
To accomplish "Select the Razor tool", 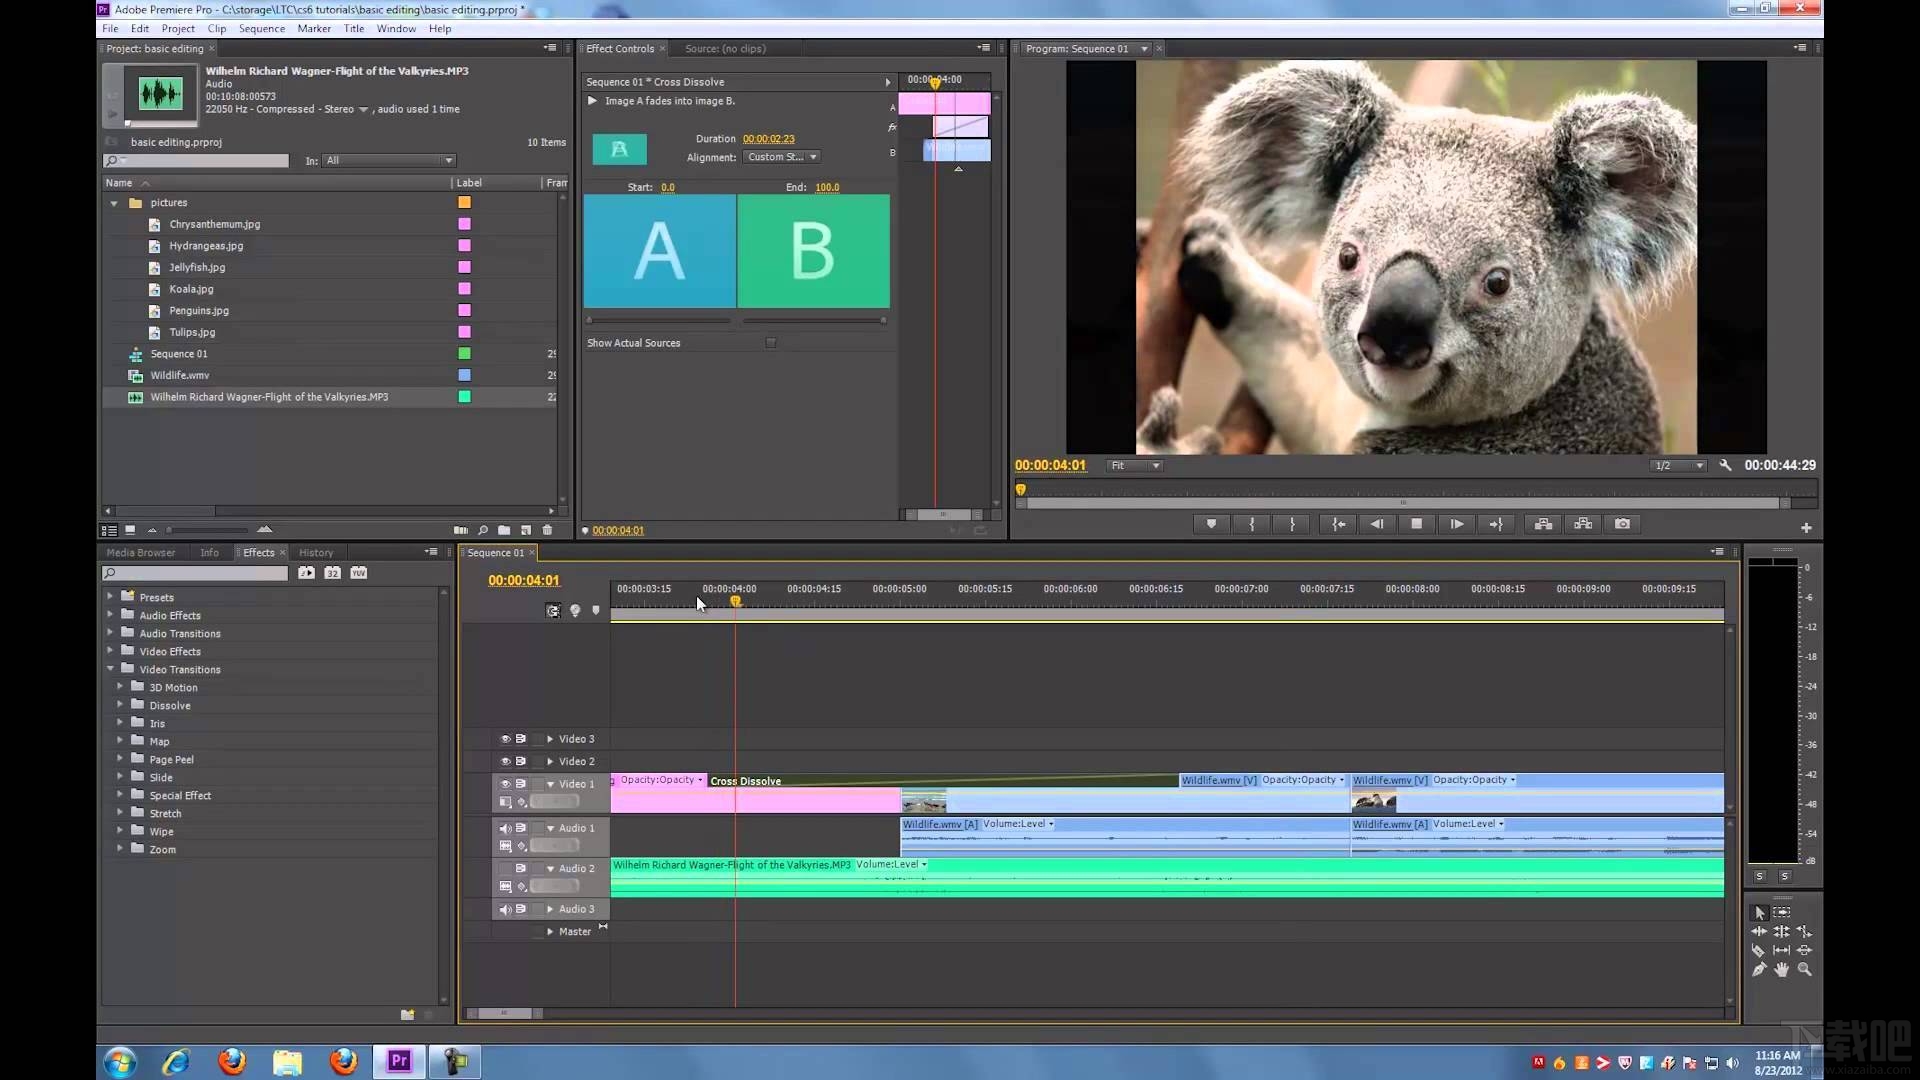I will pyautogui.click(x=1758, y=951).
